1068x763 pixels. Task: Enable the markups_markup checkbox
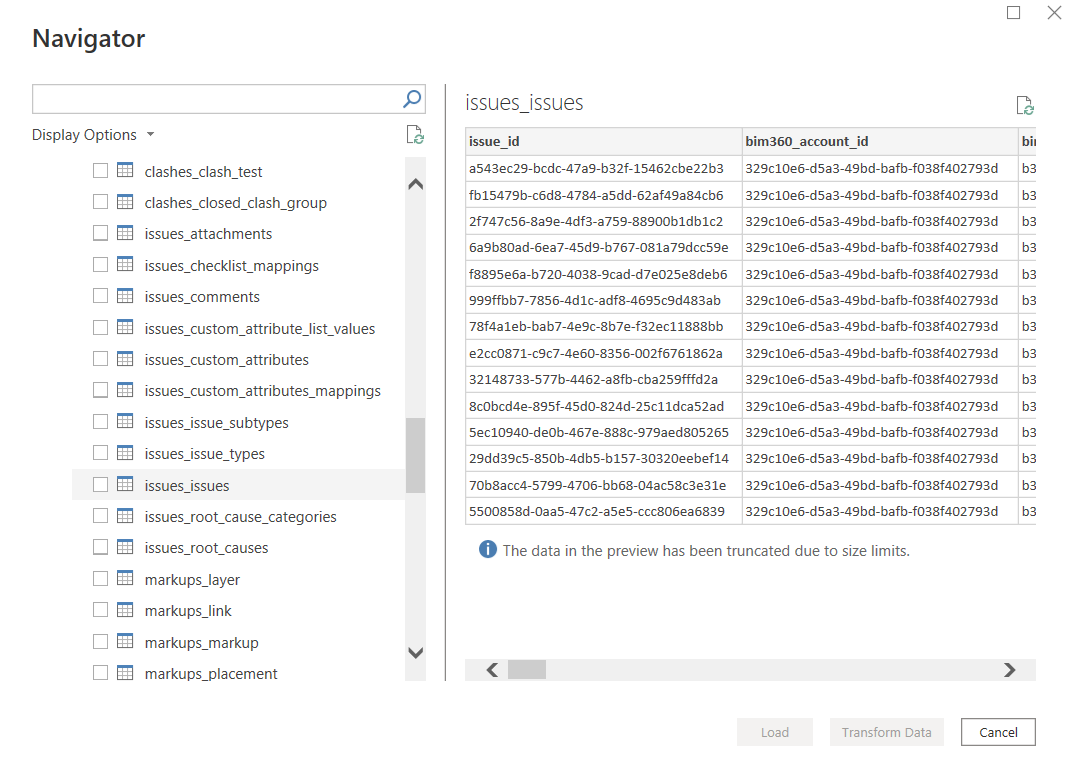(x=100, y=642)
